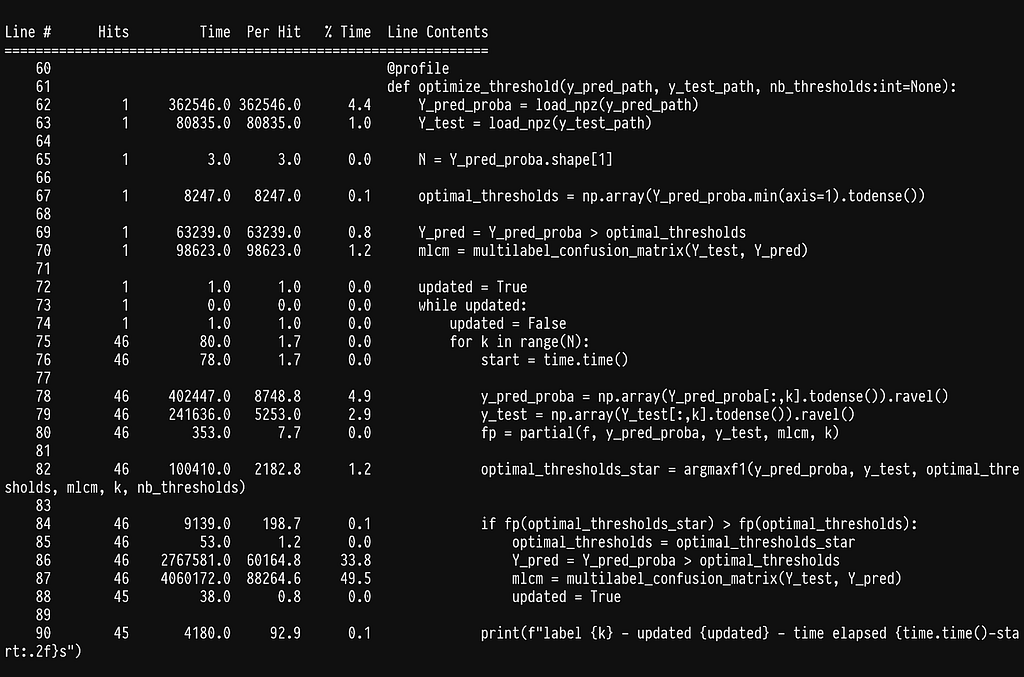
Task: Click the optimize_threshold function definition line
Action: 672,87
